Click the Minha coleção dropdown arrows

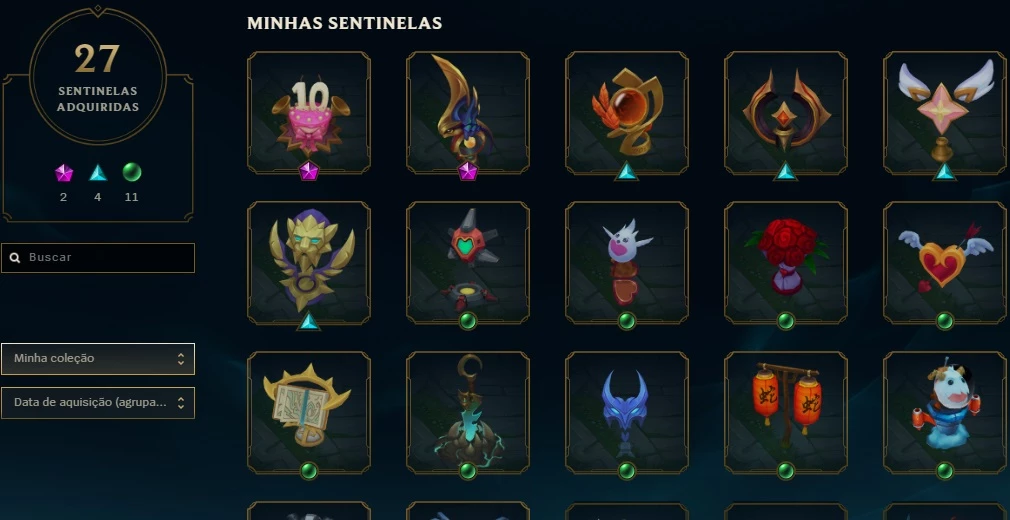point(181,359)
